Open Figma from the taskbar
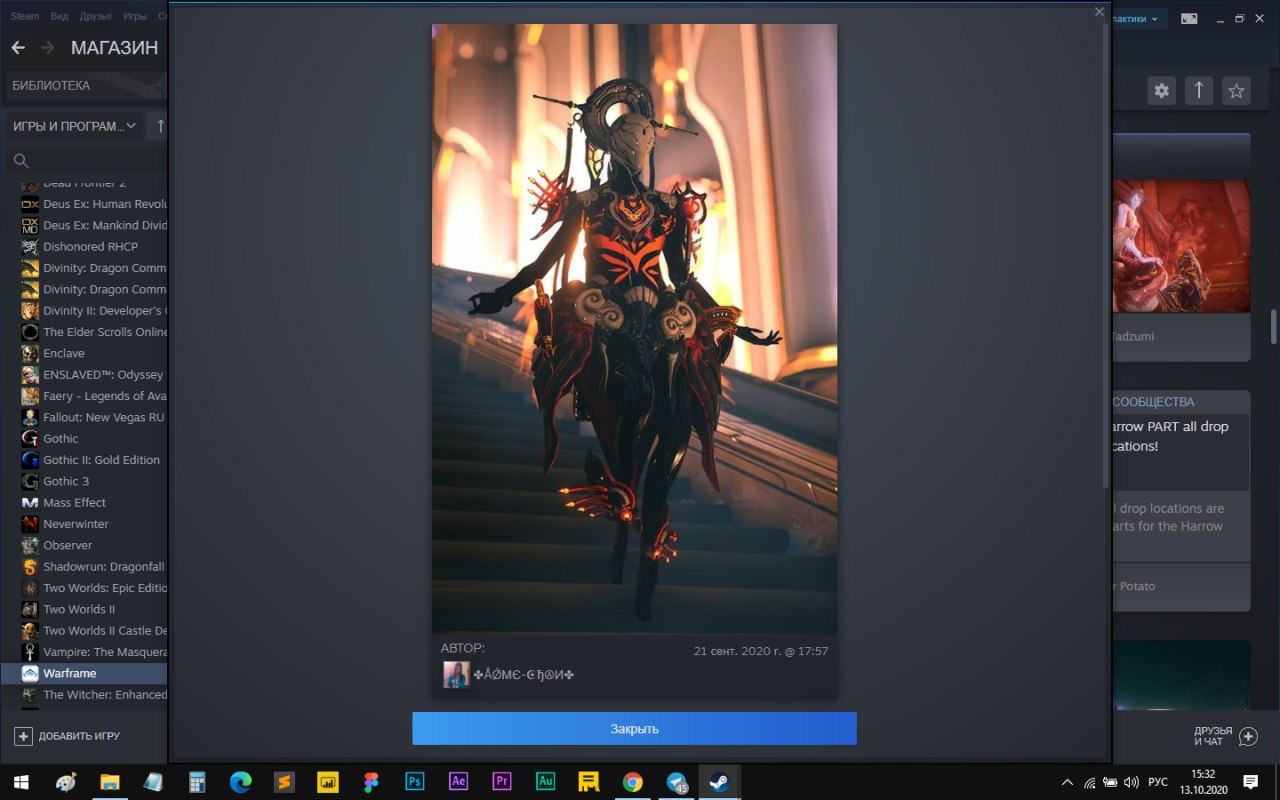 [x=372, y=782]
